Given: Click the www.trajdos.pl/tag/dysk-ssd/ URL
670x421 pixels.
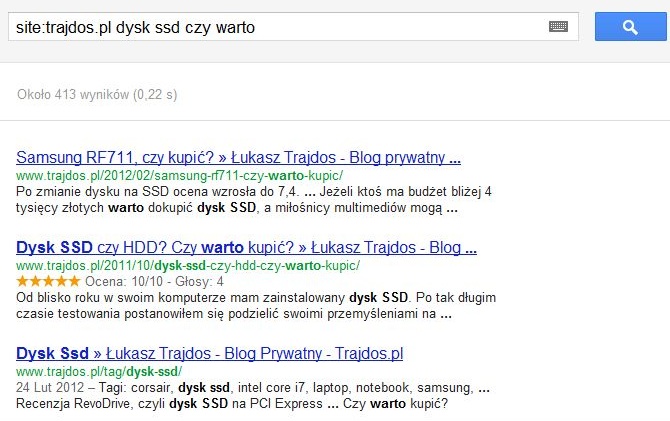Looking at the screenshot, I should click(99, 371).
